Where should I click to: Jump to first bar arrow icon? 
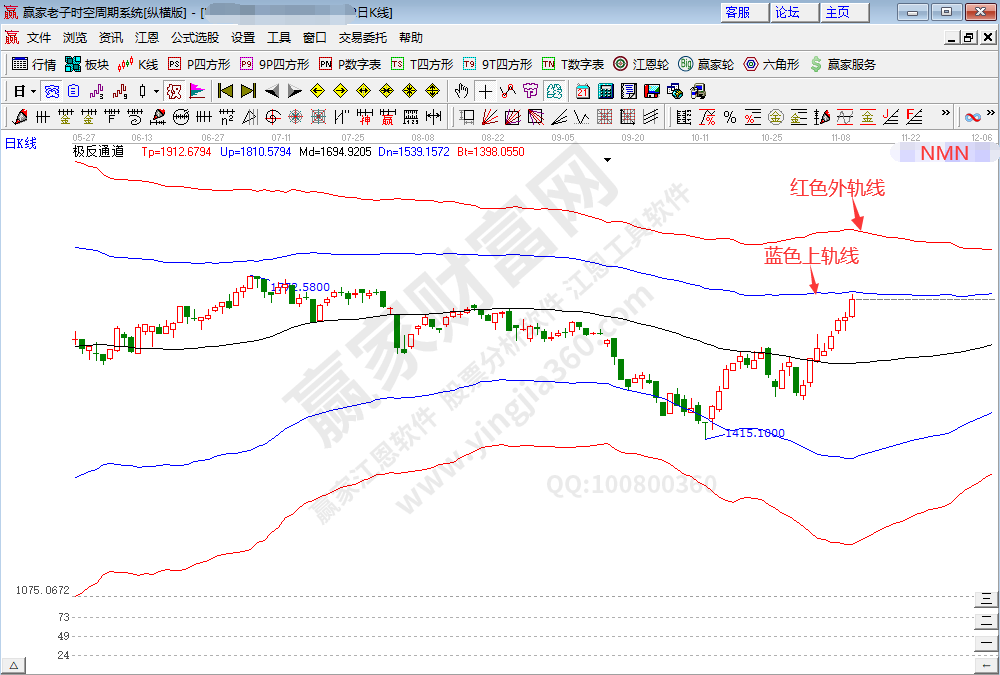tap(225, 91)
